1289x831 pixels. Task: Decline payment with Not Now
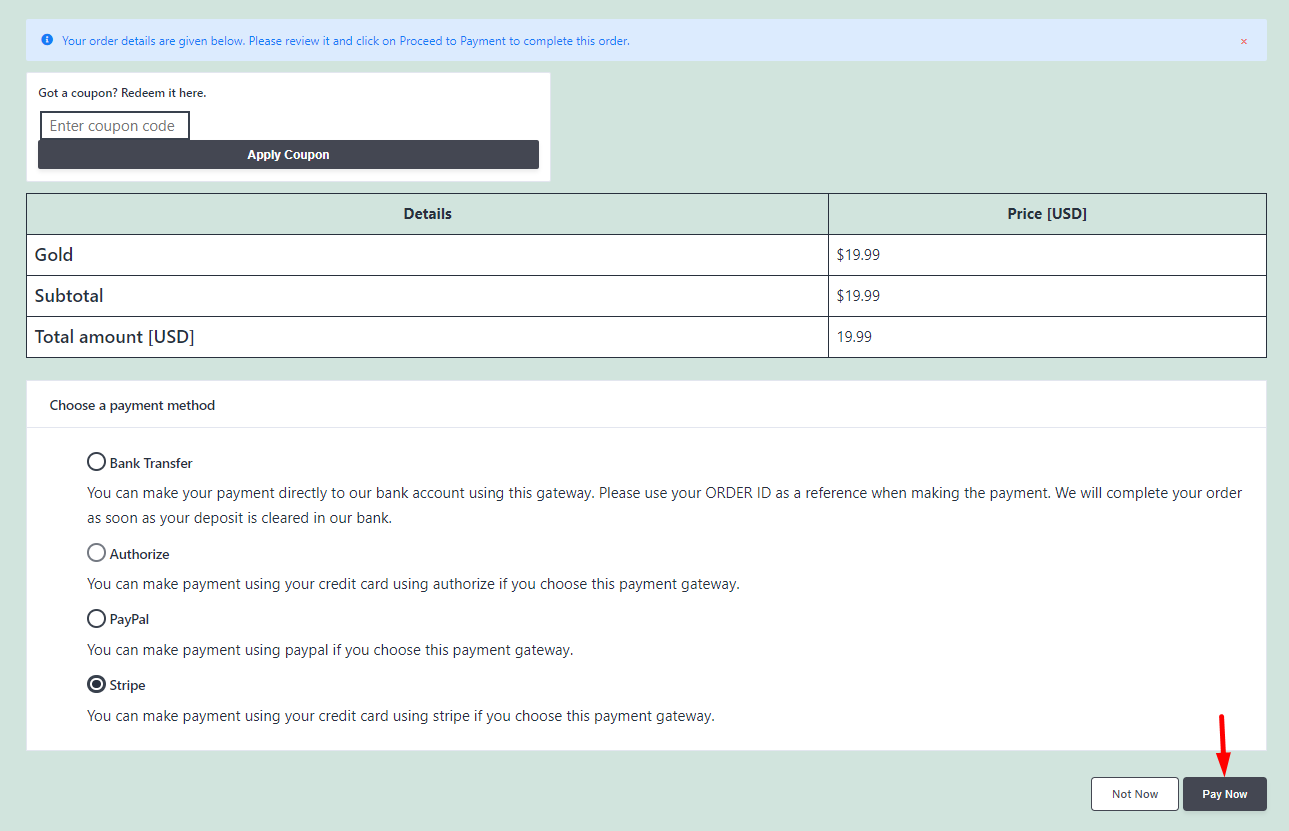click(x=1135, y=794)
